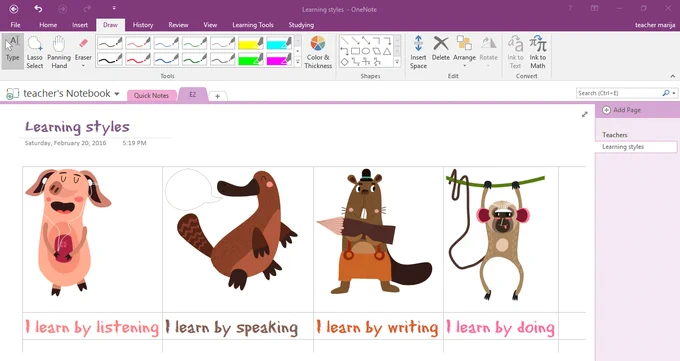Choose the Panning Hand tool
The width and height of the screenshot is (680, 361).
(59, 52)
